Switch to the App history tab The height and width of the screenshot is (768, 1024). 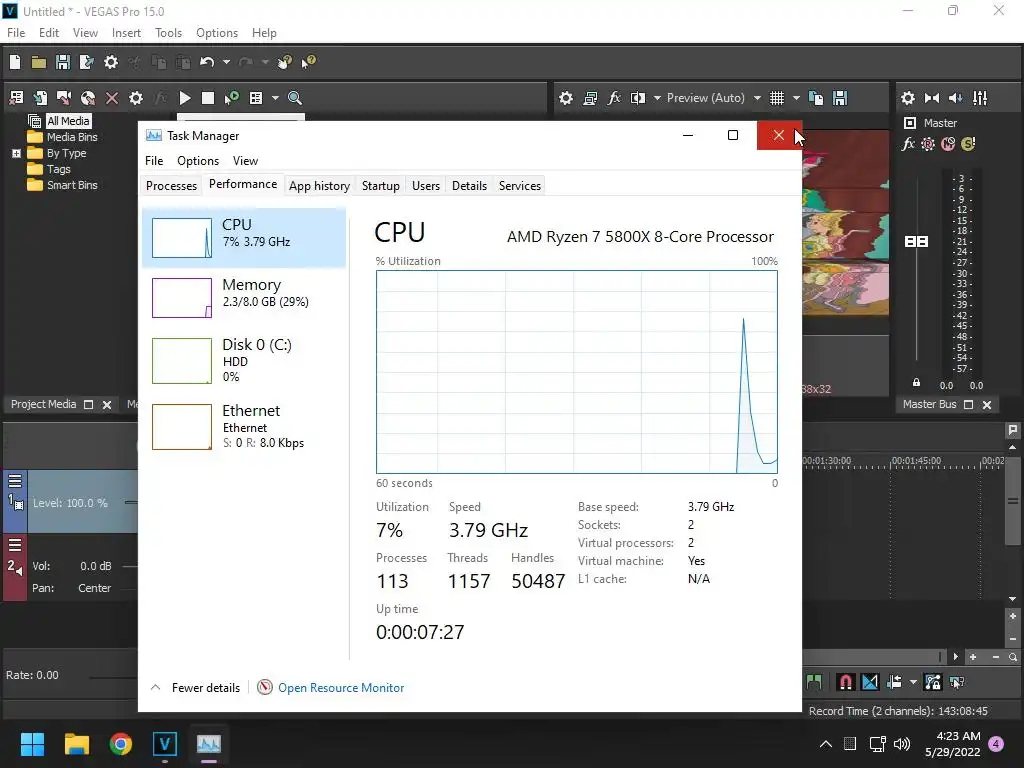pyautogui.click(x=319, y=185)
